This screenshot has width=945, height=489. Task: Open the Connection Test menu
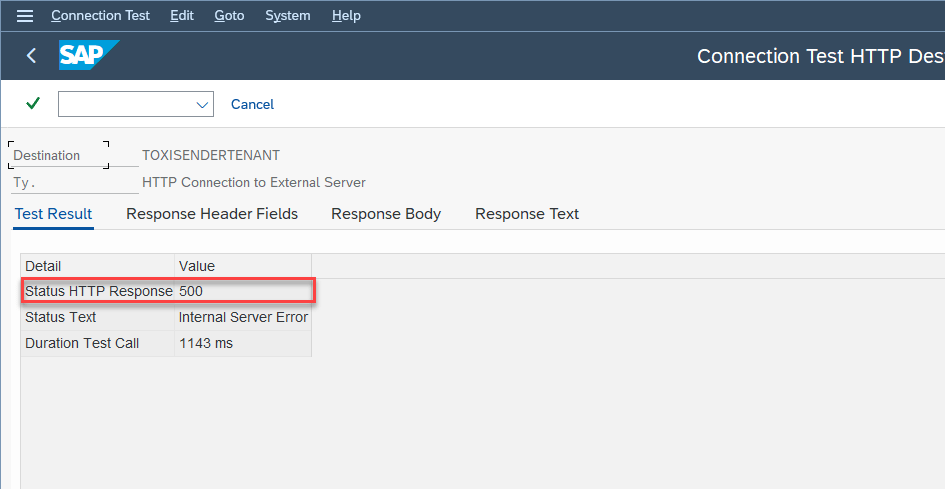[100, 16]
